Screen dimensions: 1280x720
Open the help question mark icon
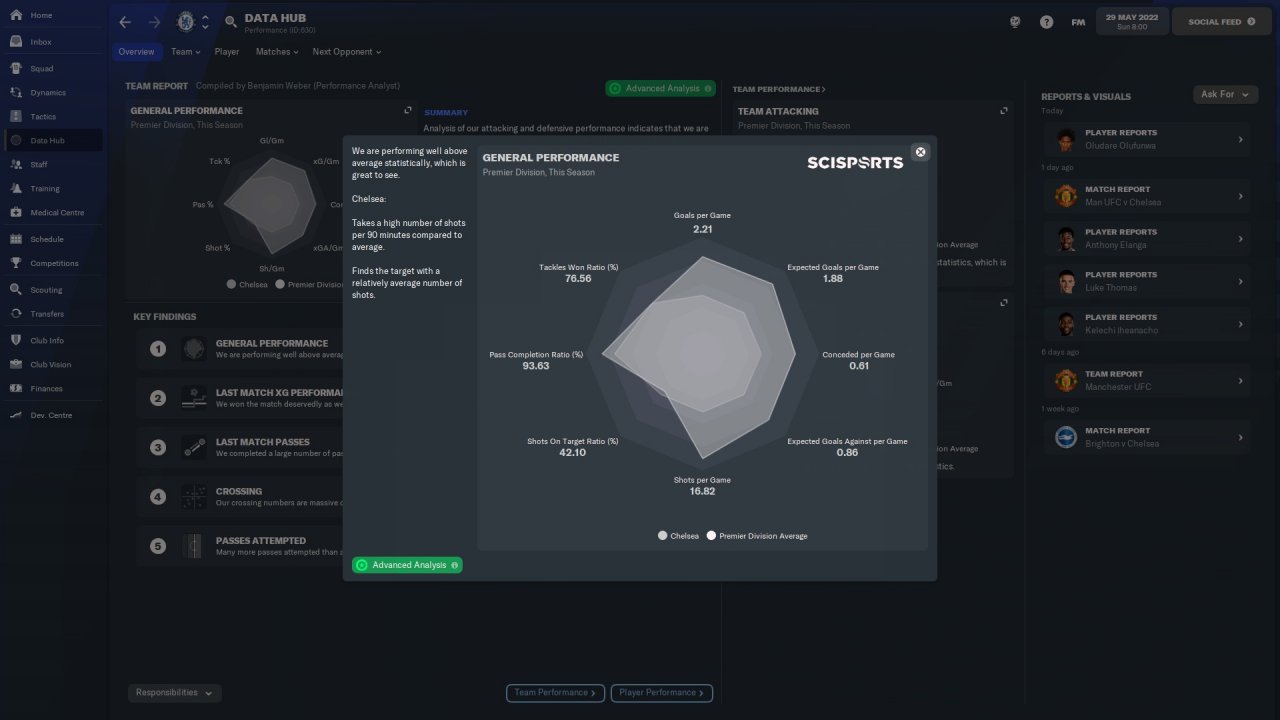coord(1046,22)
